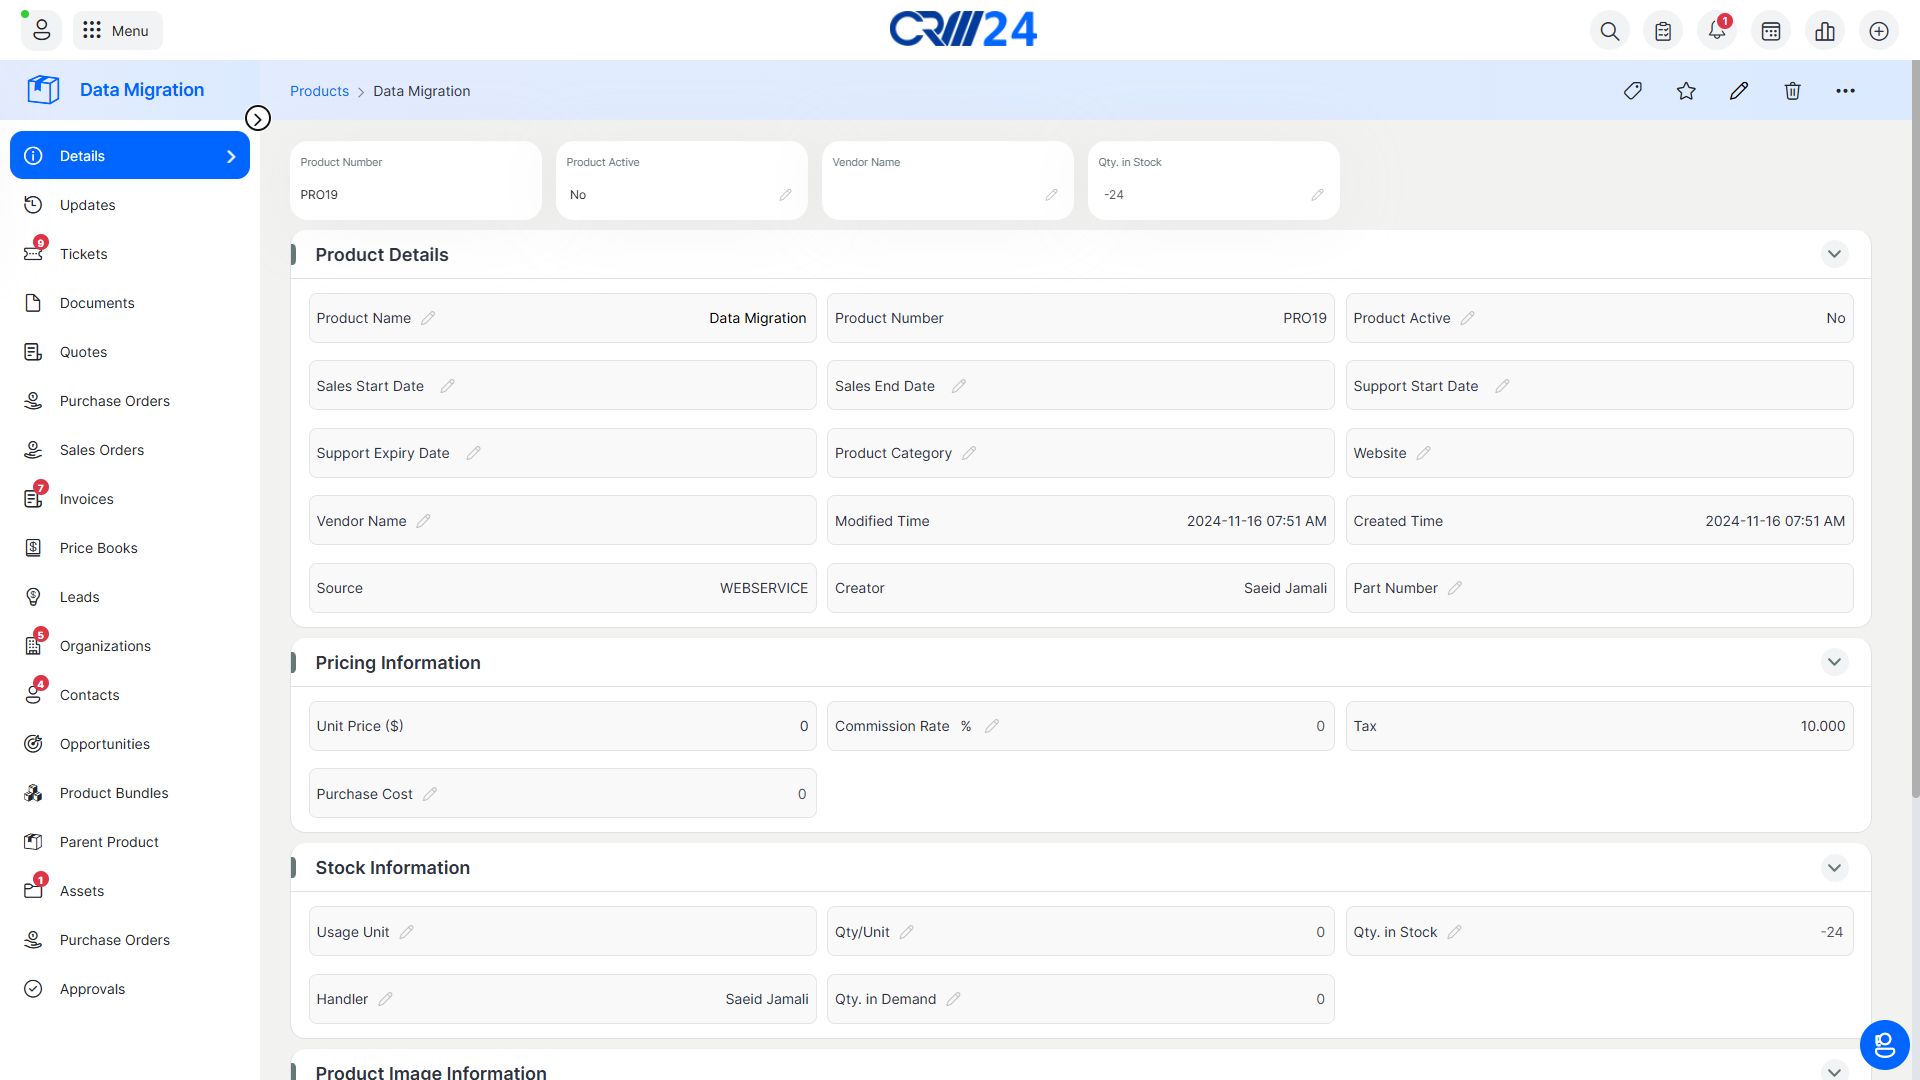The image size is (1920, 1080).
Task: Edit the Product Active field pencil
Action: click(1467, 318)
